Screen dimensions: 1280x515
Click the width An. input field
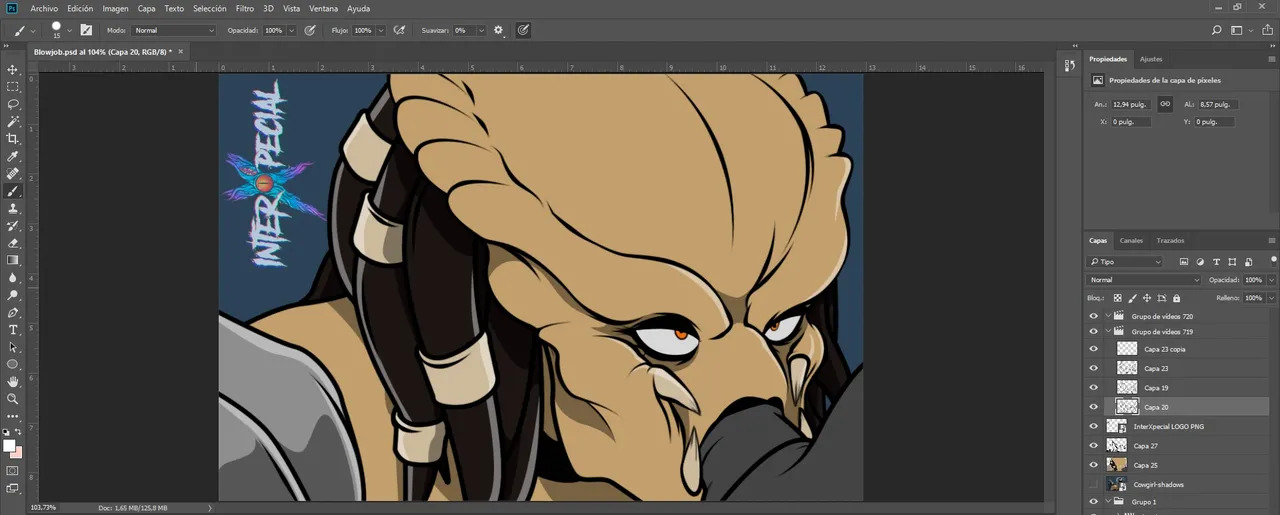point(1131,104)
